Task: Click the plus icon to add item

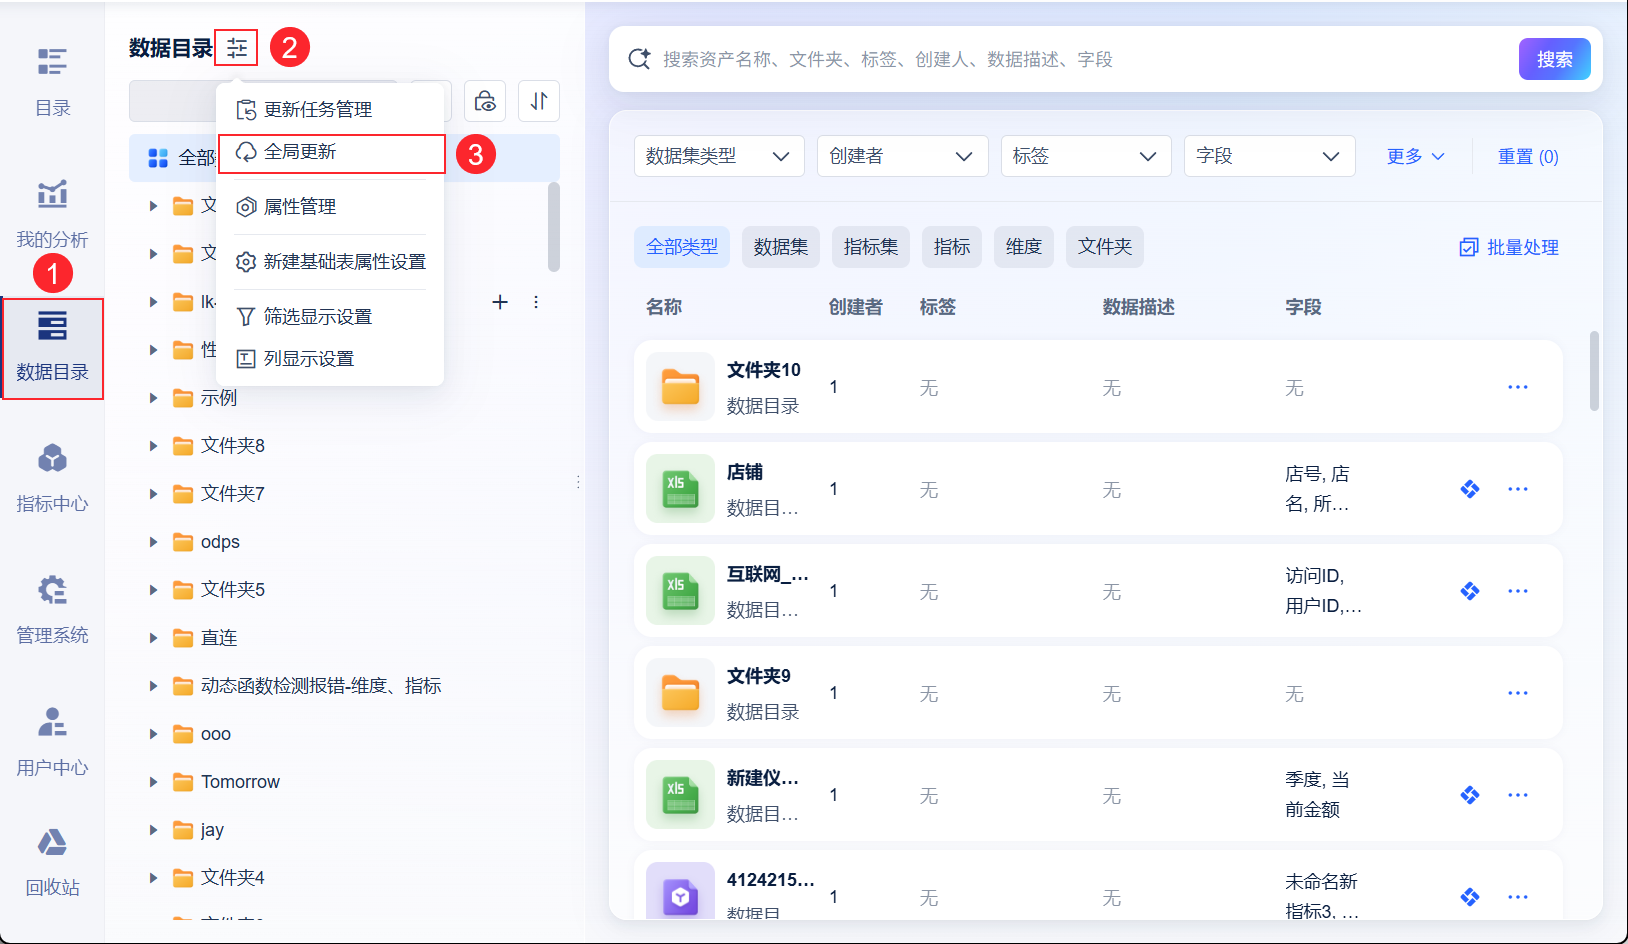Action: (x=500, y=302)
